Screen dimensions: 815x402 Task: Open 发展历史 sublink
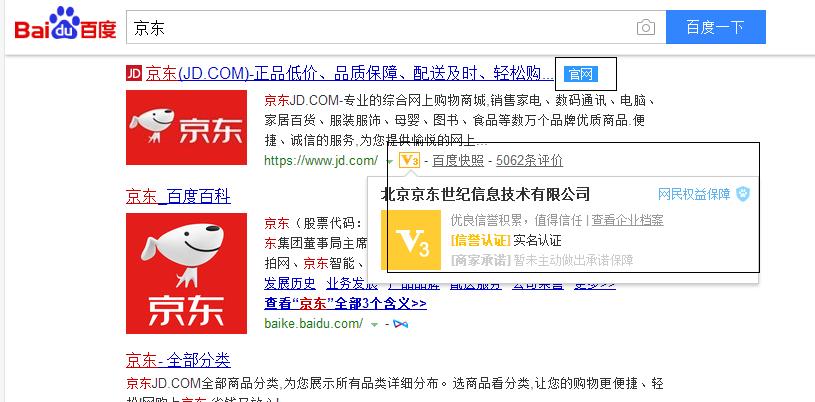(x=290, y=284)
